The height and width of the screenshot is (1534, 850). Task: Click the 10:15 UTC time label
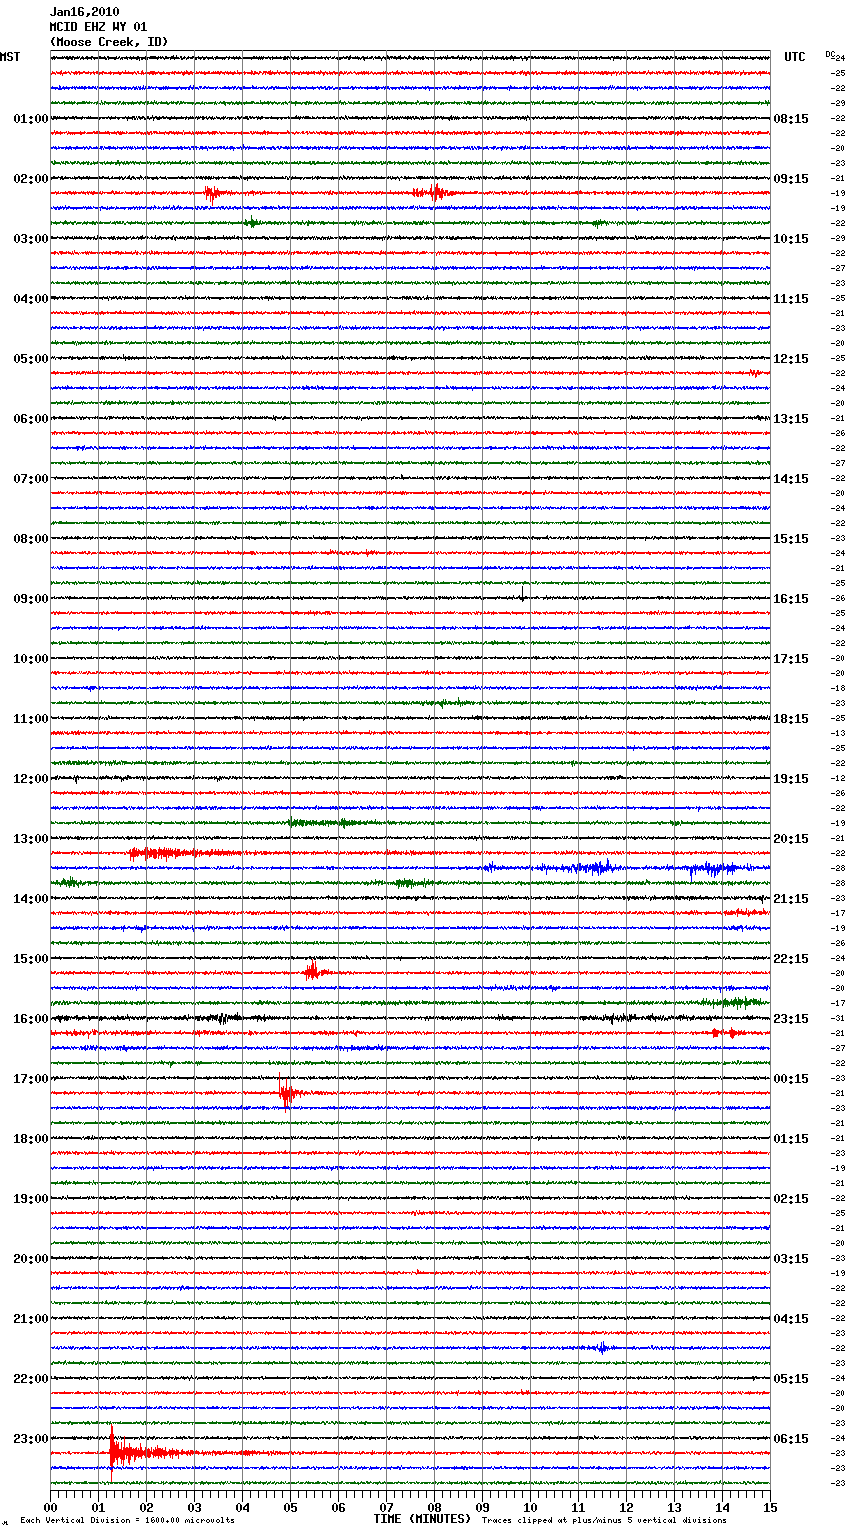(x=791, y=239)
